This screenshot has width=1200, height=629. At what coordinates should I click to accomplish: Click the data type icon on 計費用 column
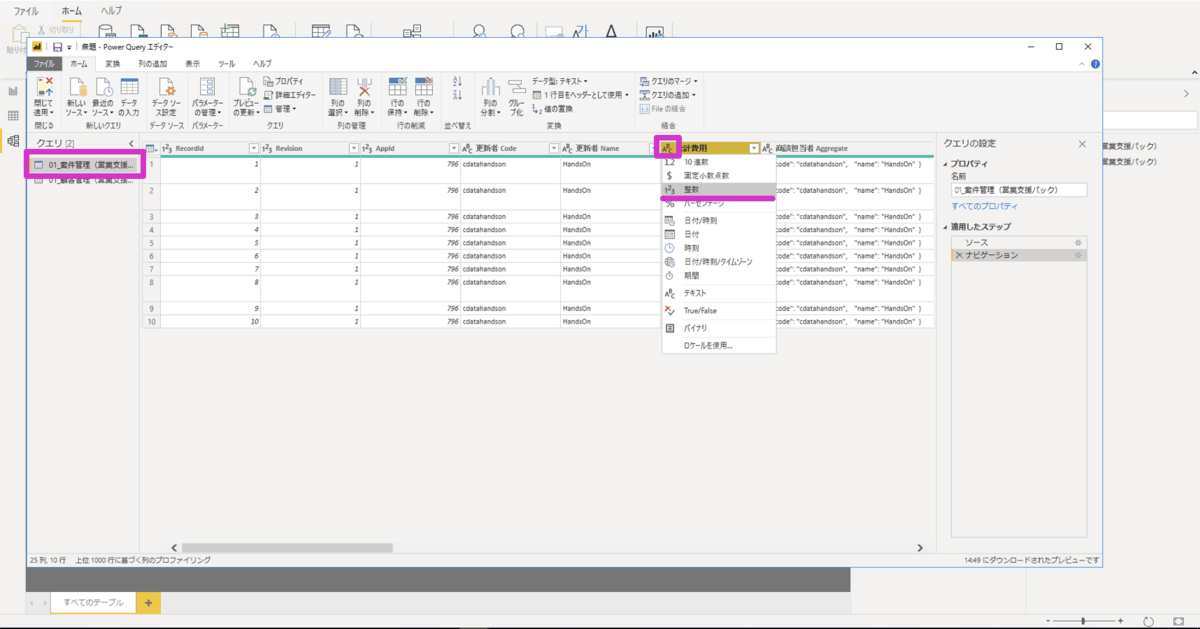click(668, 148)
